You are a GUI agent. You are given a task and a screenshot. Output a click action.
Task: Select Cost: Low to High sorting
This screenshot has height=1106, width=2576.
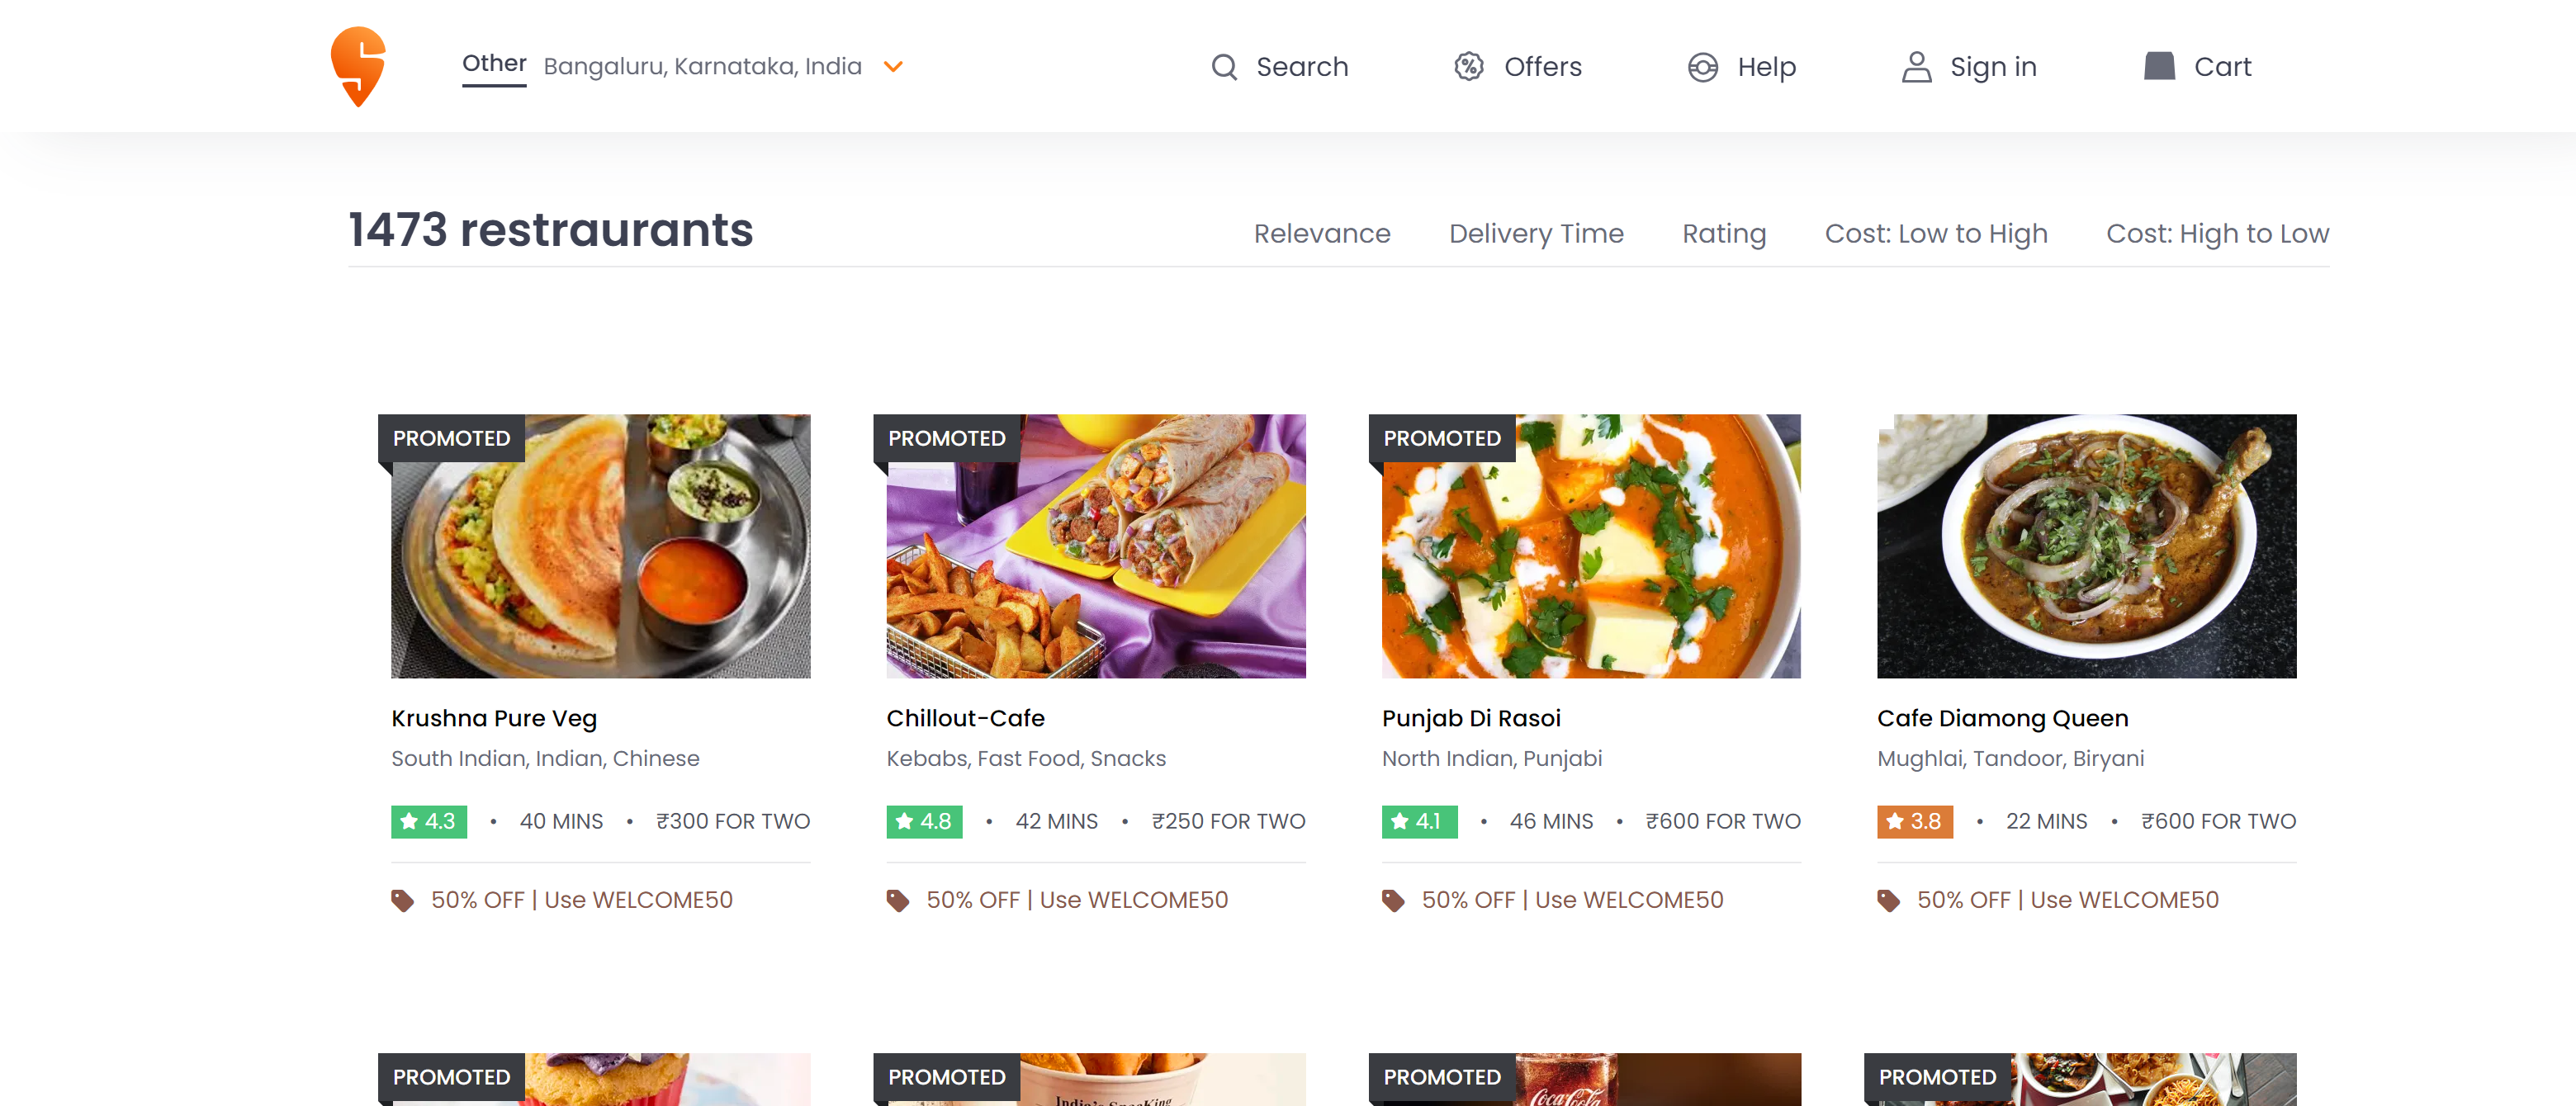(1935, 233)
